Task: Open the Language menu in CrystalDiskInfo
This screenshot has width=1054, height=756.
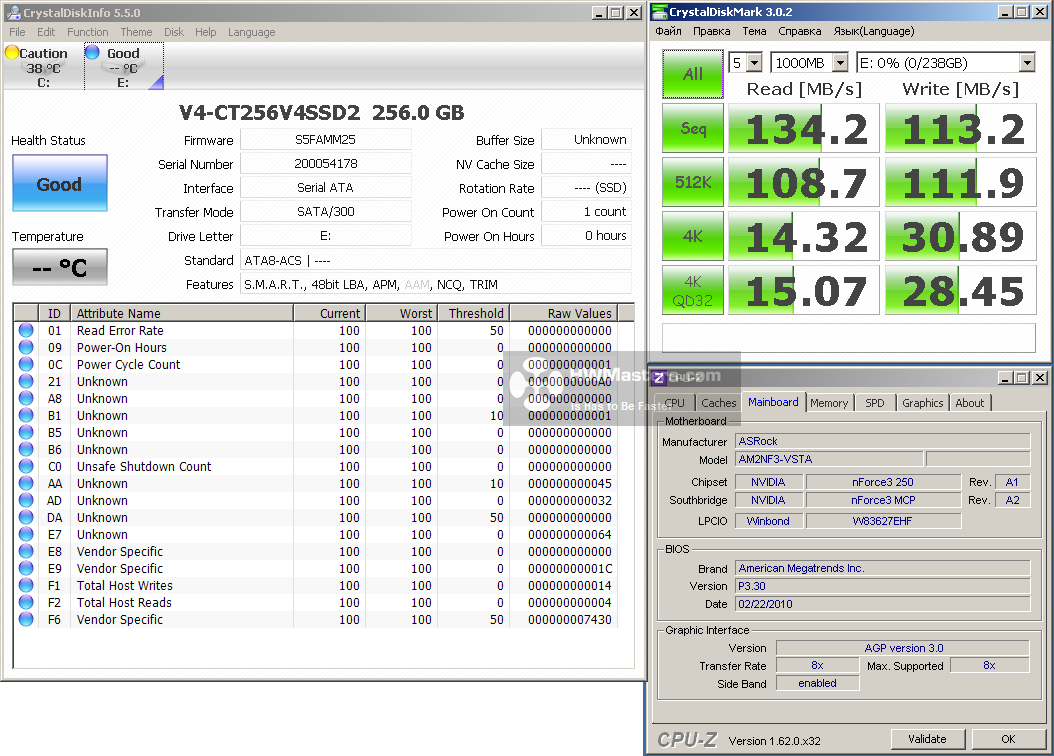Action: coord(251,32)
